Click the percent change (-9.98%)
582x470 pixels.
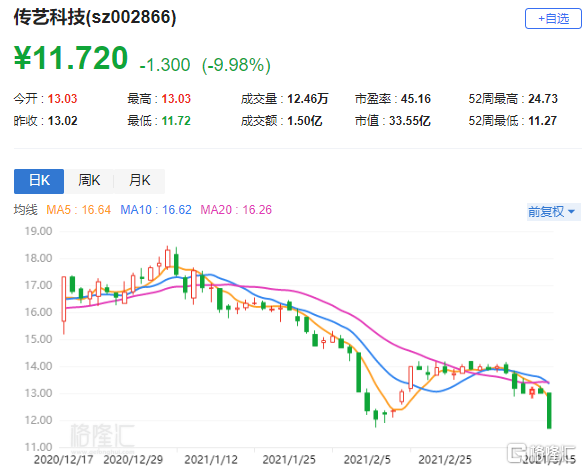pos(236,65)
